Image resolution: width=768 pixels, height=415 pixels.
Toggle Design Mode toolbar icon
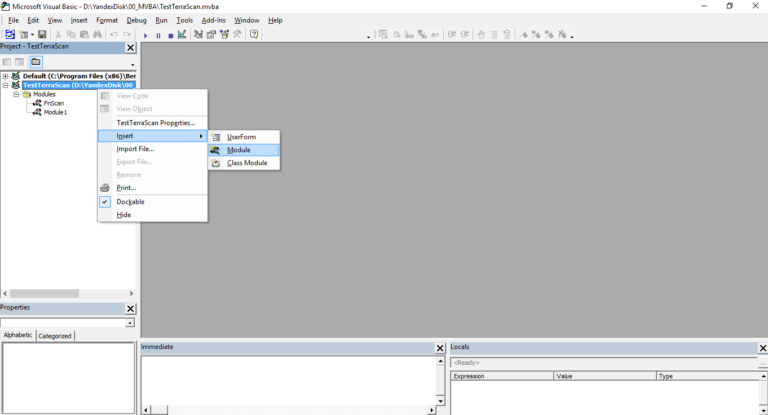tap(183, 35)
